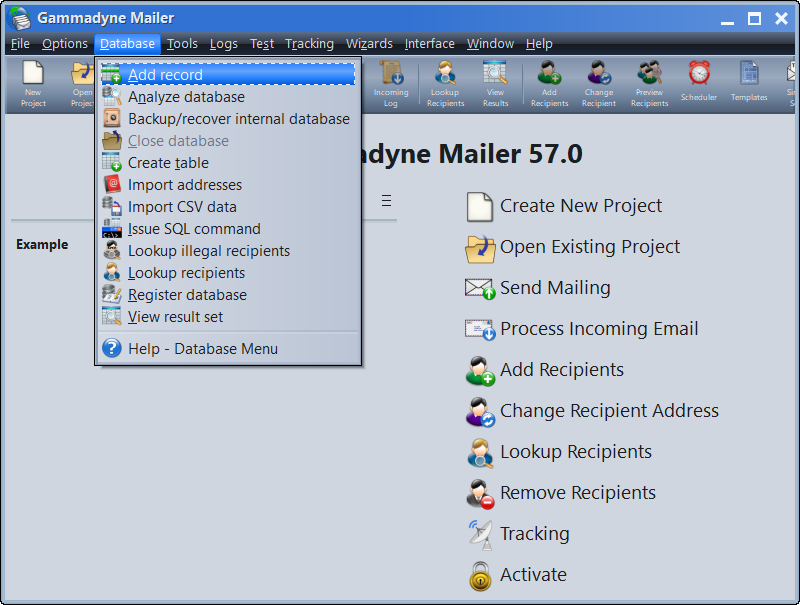Click the Backup/recover safe icon in the menu

112,118
